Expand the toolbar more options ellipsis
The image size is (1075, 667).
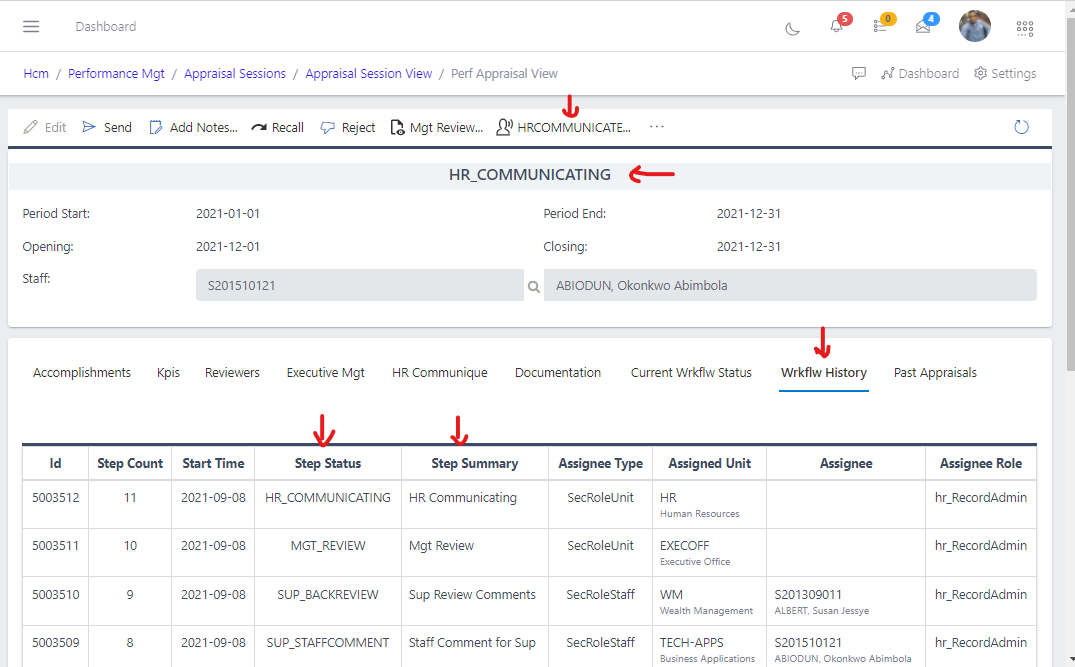(x=657, y=127)
